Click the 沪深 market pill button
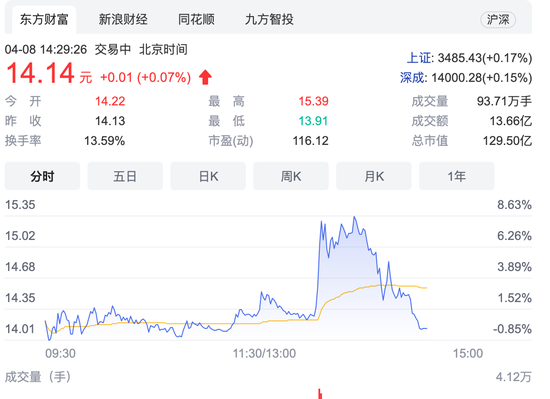The width and height of the screenshot is (550, 399). pyautogui.click(x=498, y=20)
